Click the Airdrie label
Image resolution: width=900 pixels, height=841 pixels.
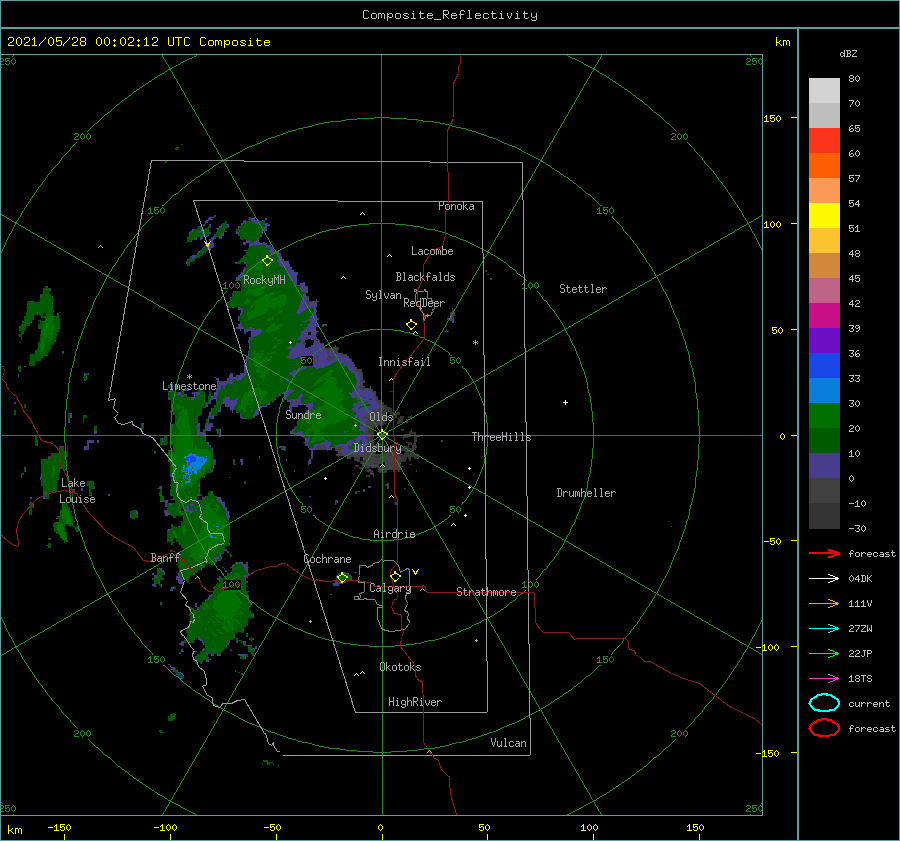tap(394, 534)
